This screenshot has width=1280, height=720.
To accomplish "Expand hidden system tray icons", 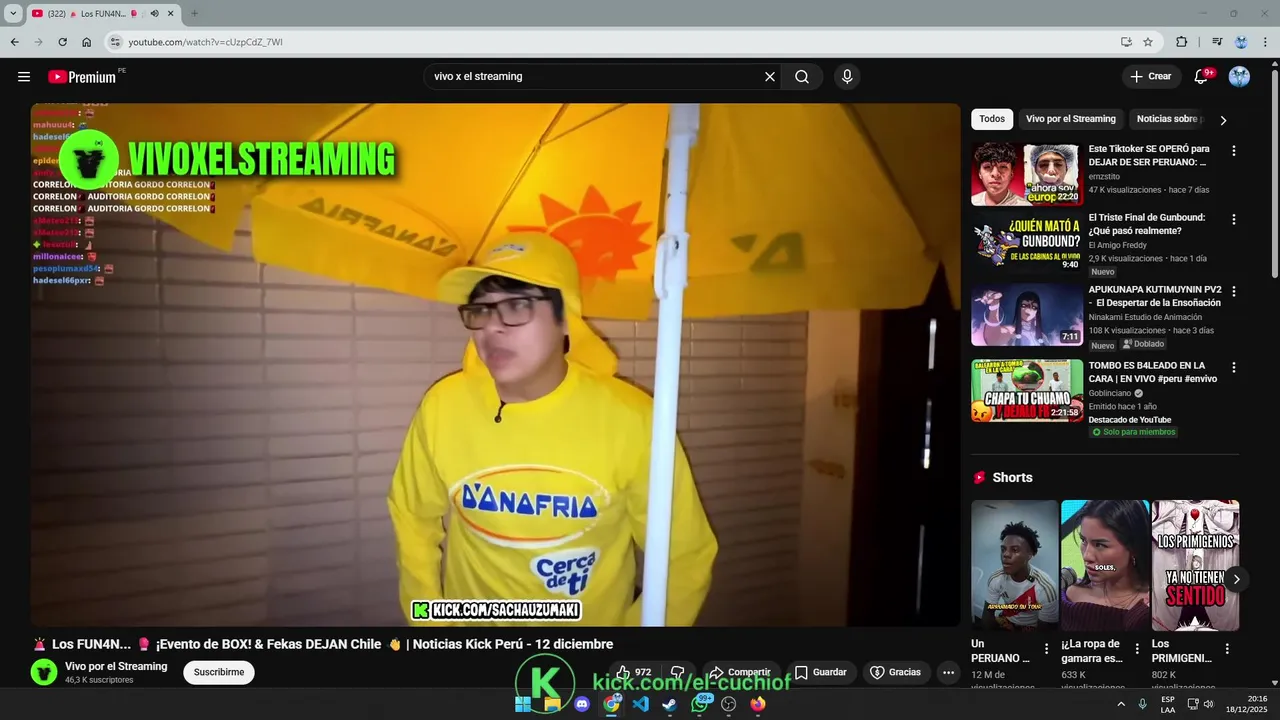I will pyautogui.click(x=1121, y=704).
